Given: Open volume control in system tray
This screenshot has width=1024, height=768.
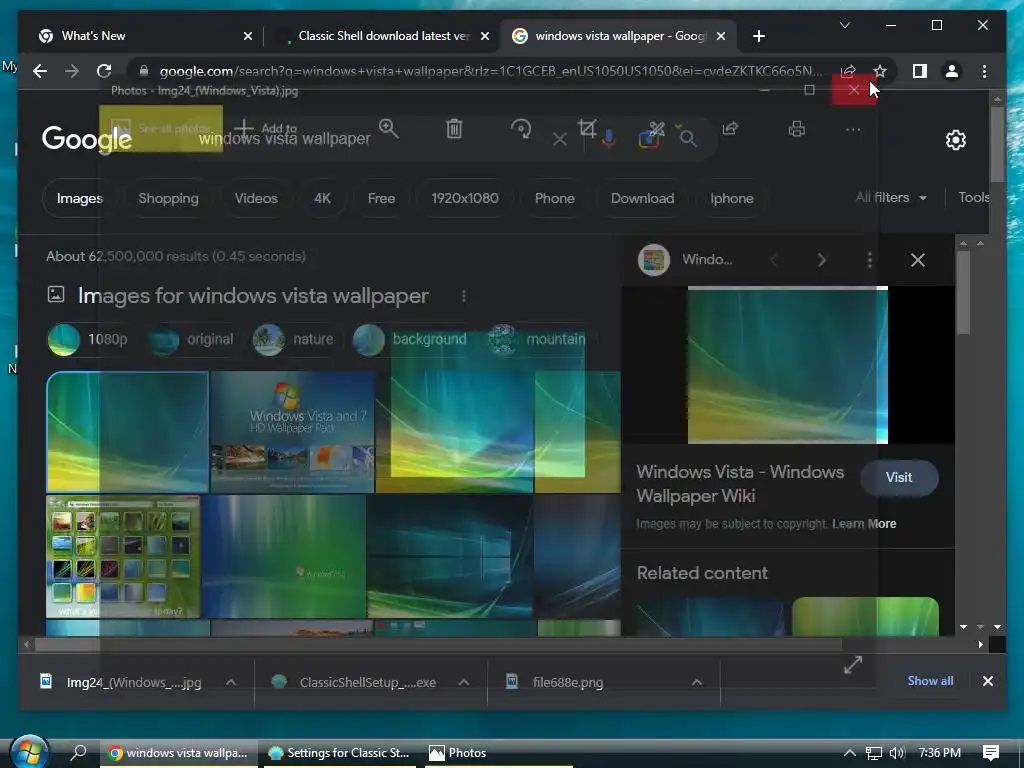Looking at the screenshot, I should (897, 753).
